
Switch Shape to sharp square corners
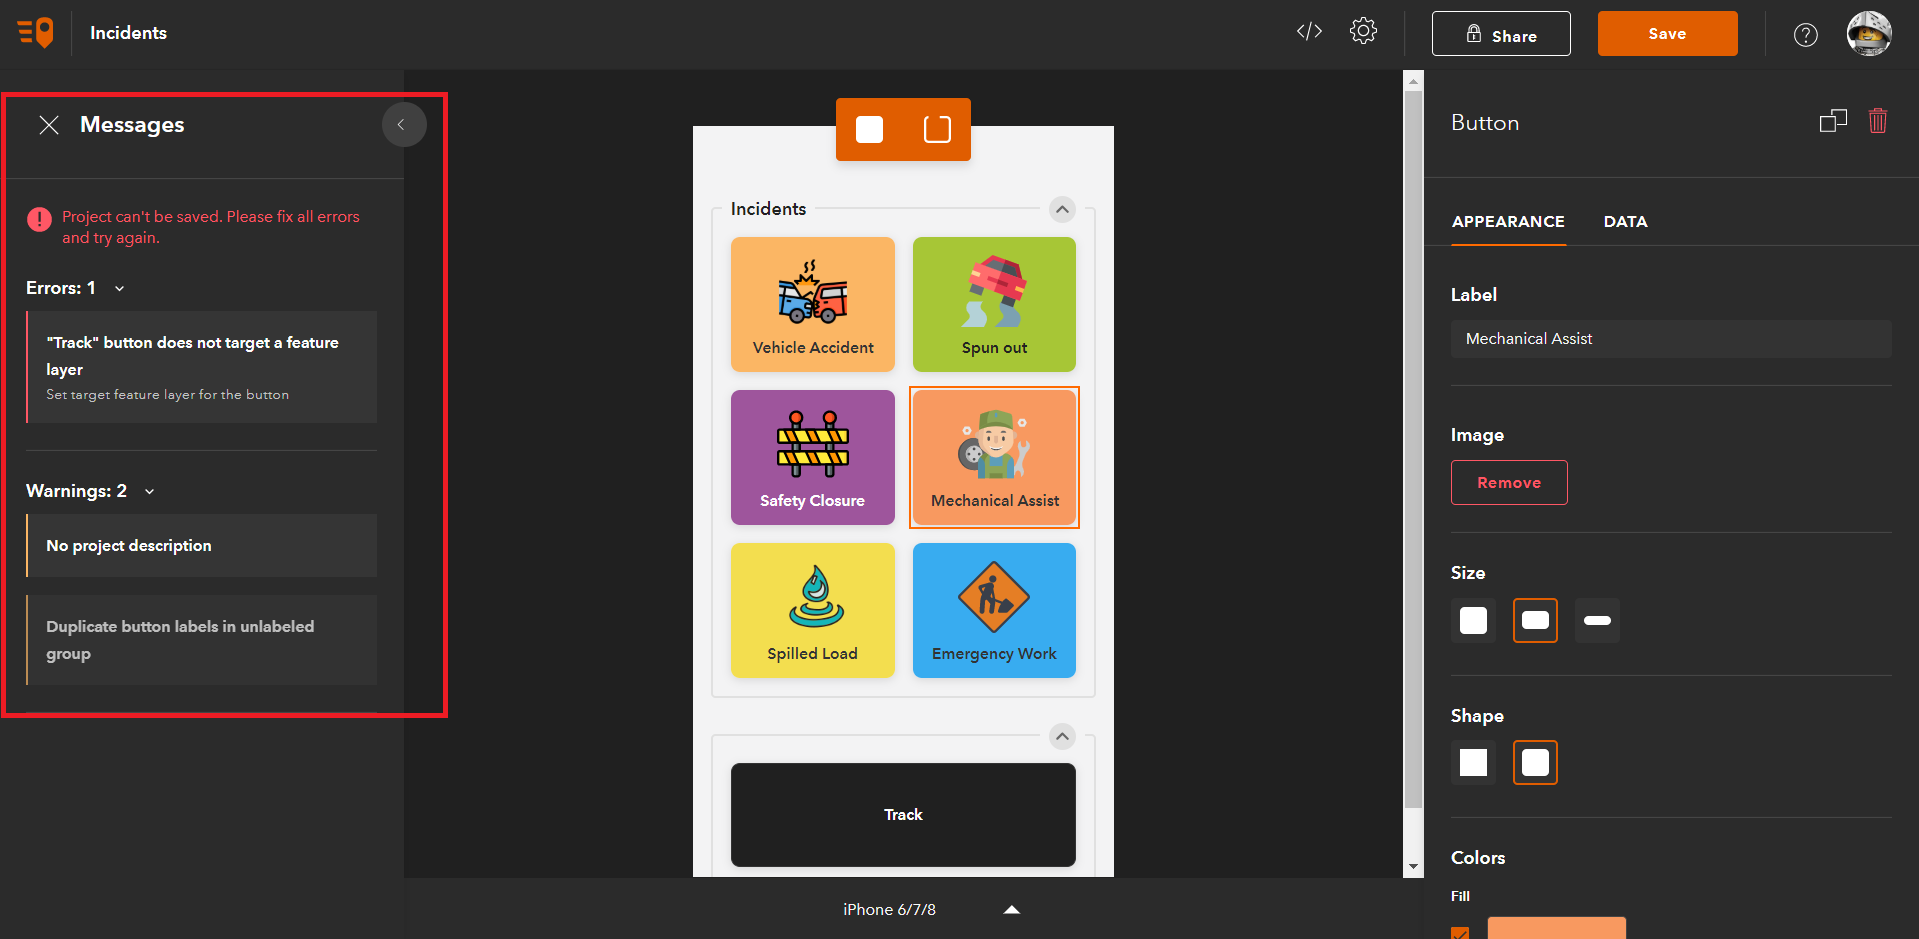(1473, 762)
